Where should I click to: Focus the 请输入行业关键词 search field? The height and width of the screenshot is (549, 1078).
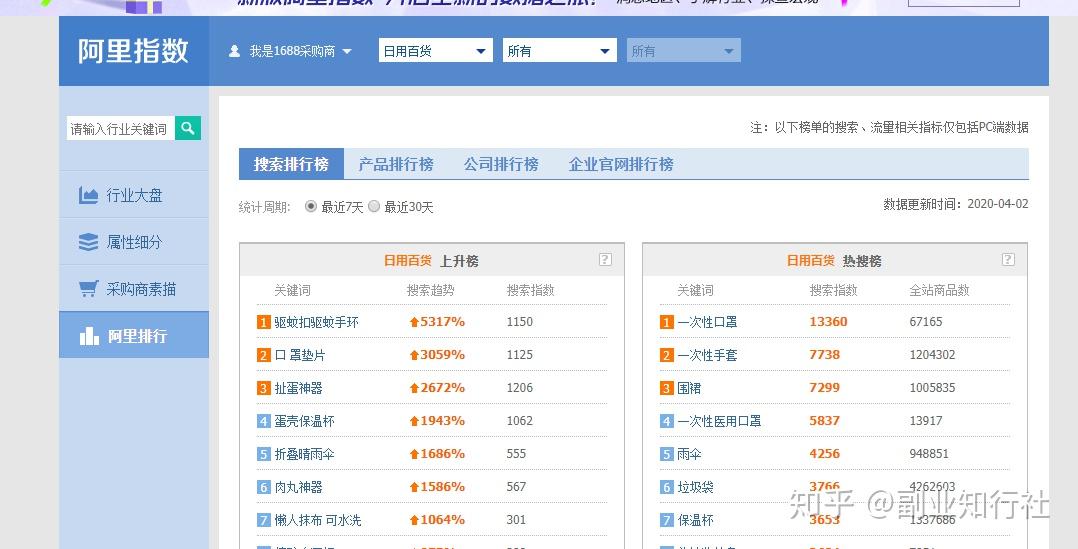tap(121, 128)
